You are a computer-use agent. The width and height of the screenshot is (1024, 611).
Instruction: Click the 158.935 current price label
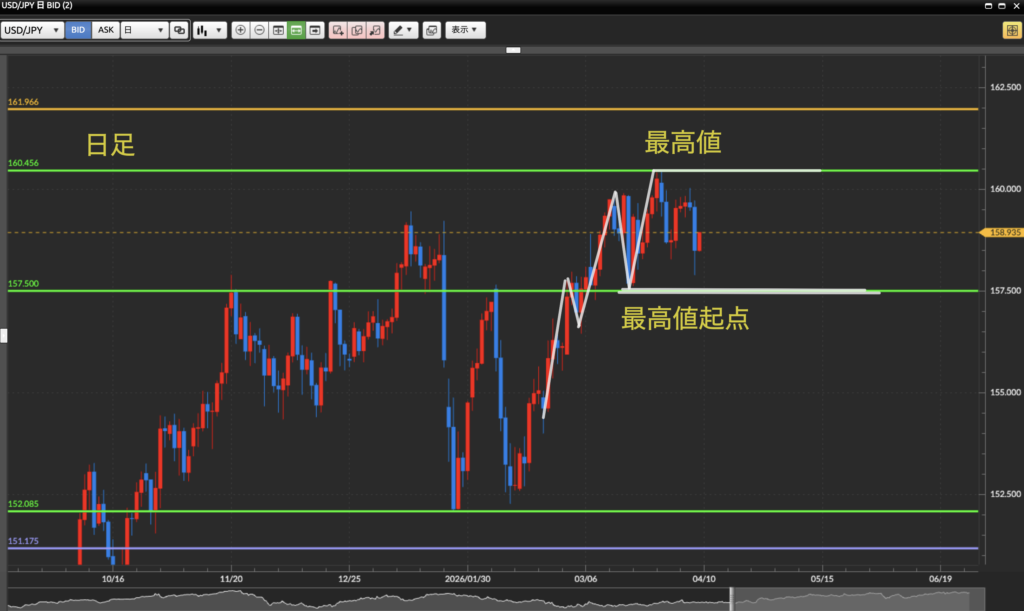pos(1003,233)
